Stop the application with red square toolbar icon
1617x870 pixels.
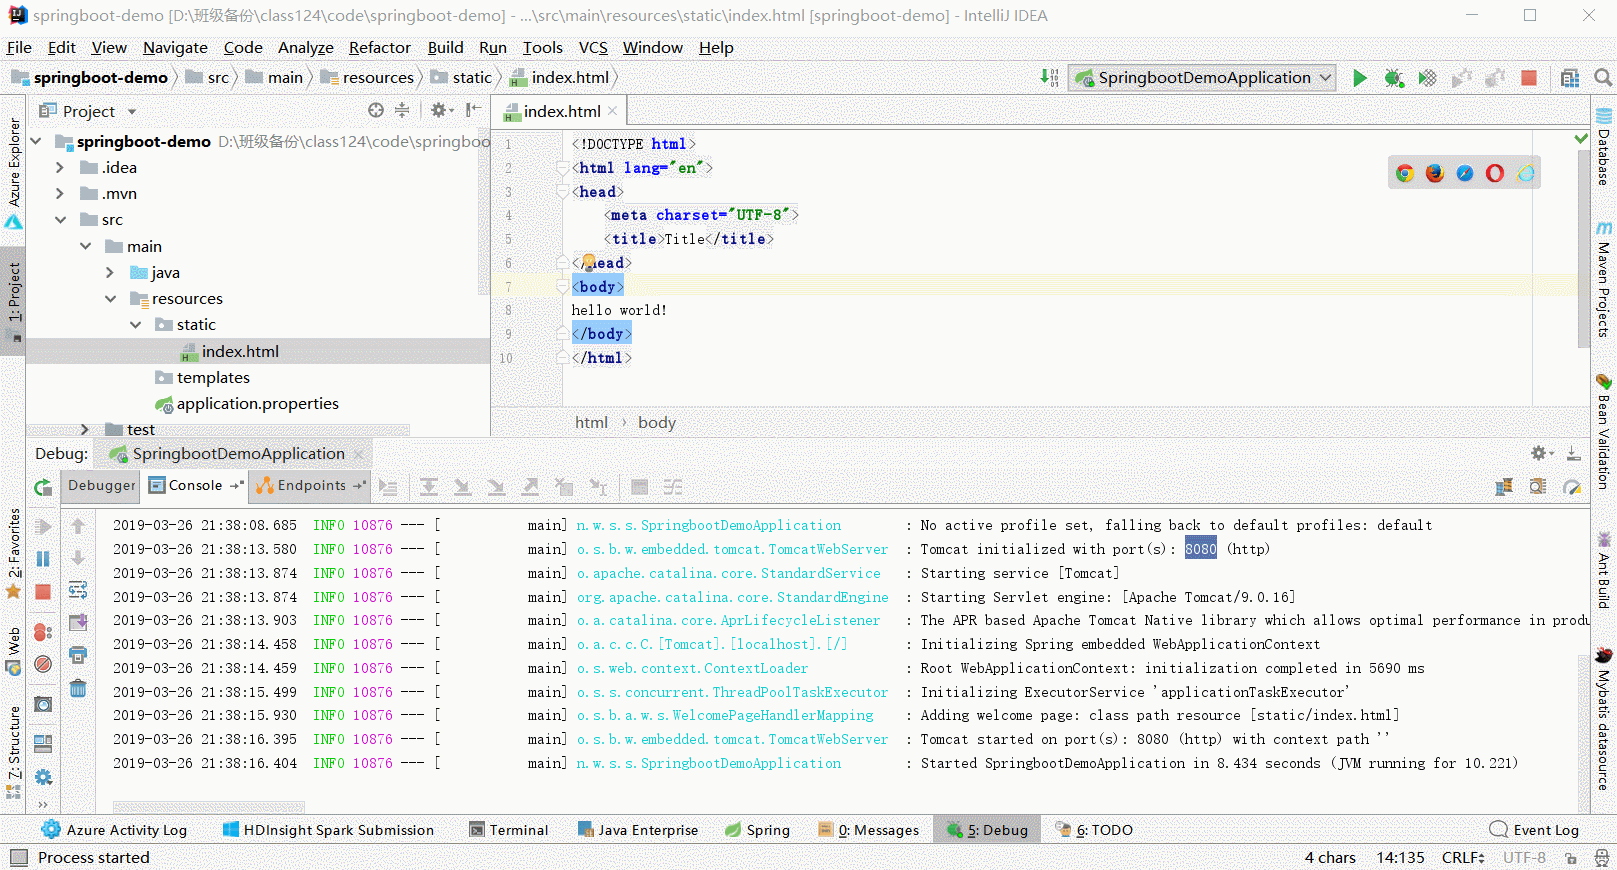1529,78
